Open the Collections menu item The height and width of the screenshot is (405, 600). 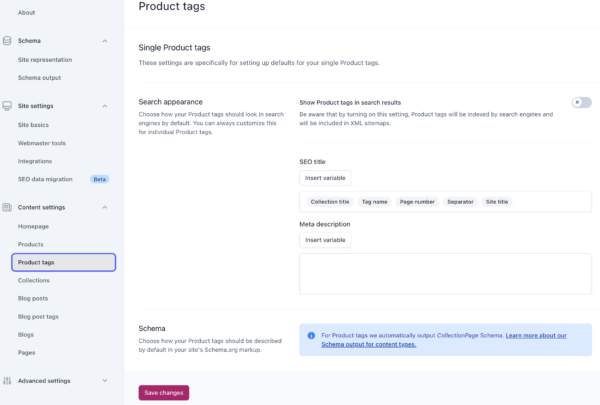(x=34, y=280)
